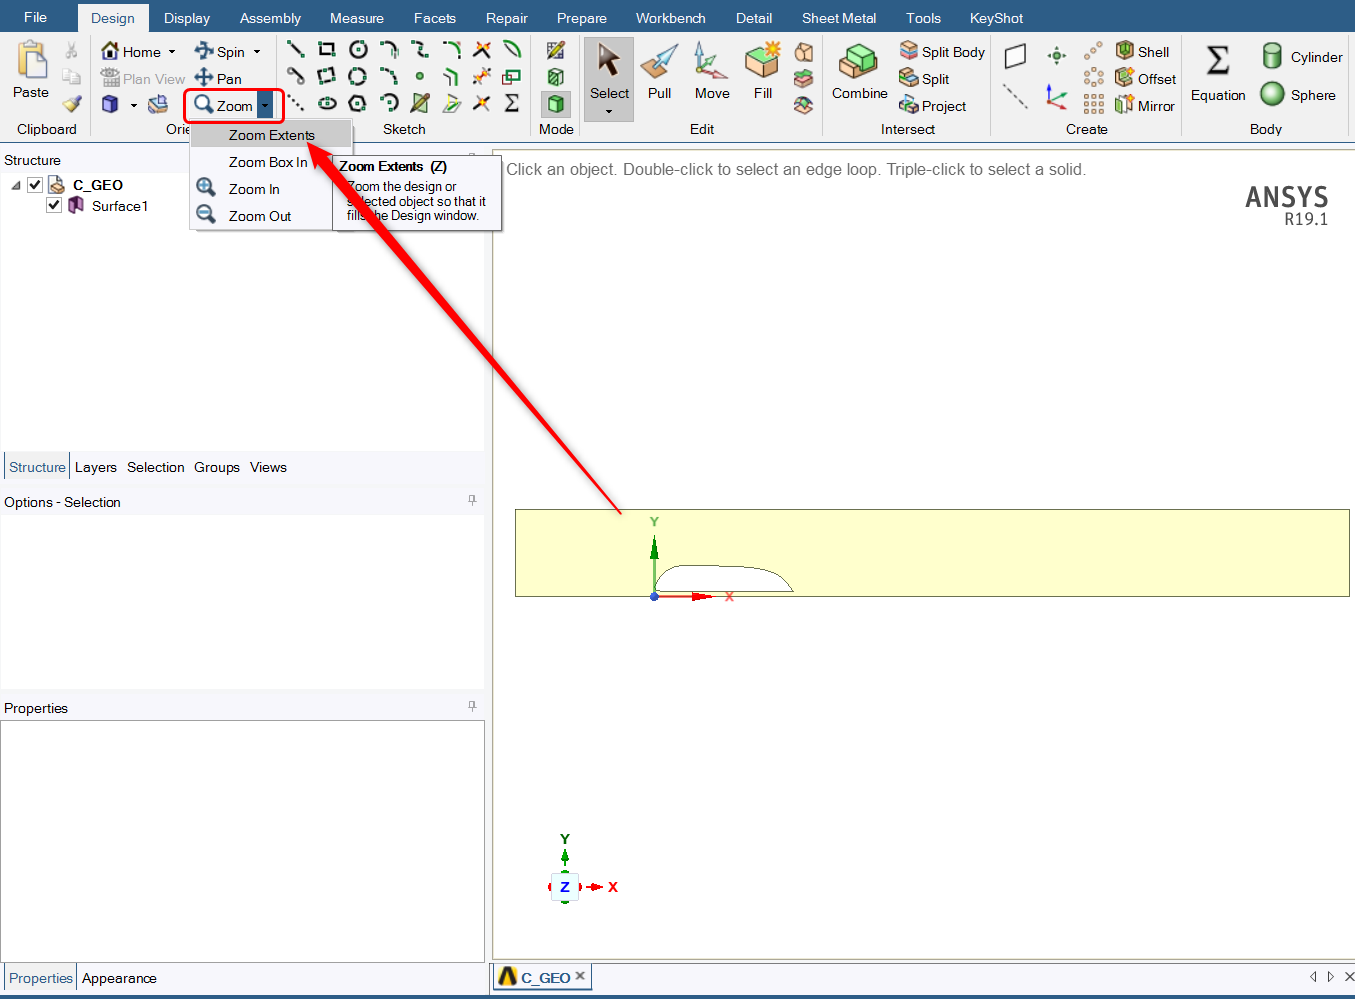The width and height of the screenshot is (1355, 999).
Task: Select the Rectangle sketch tool
Action: 326,49
